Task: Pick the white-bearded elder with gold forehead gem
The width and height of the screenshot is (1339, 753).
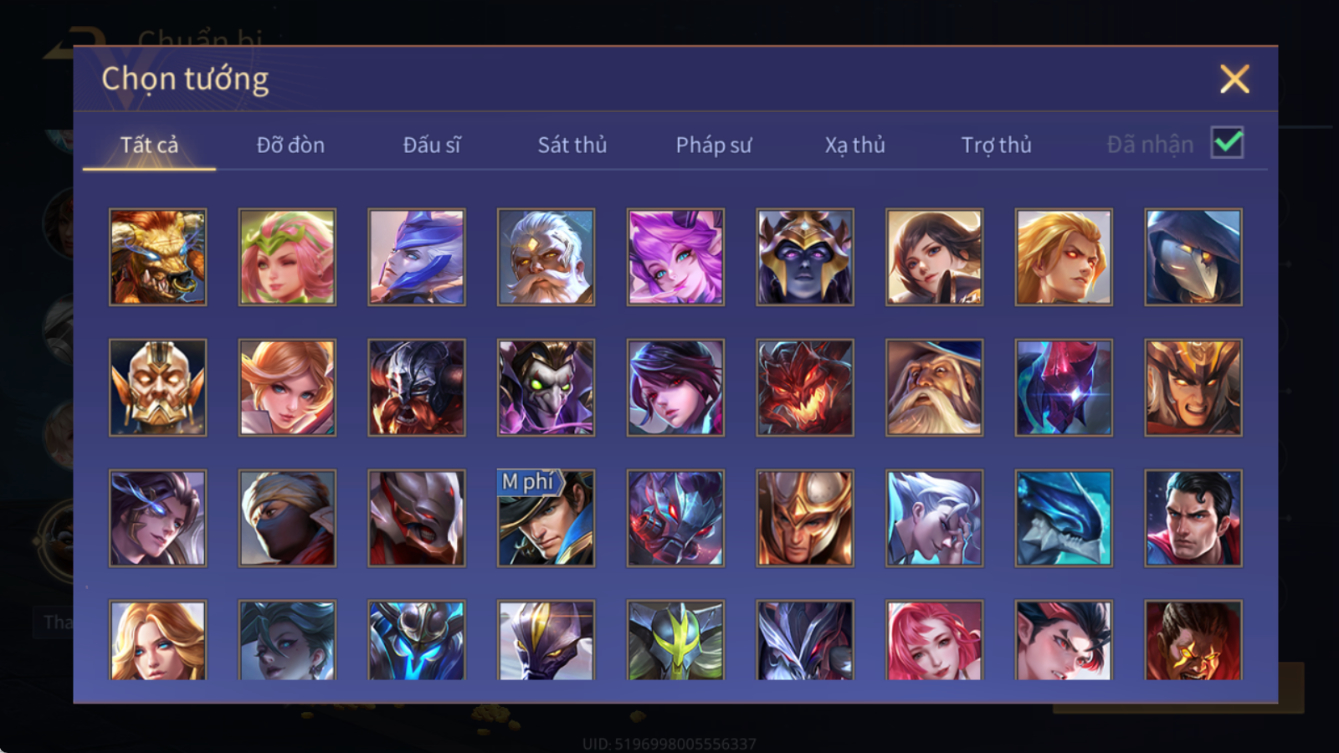Action: click(x=546, y=257)
